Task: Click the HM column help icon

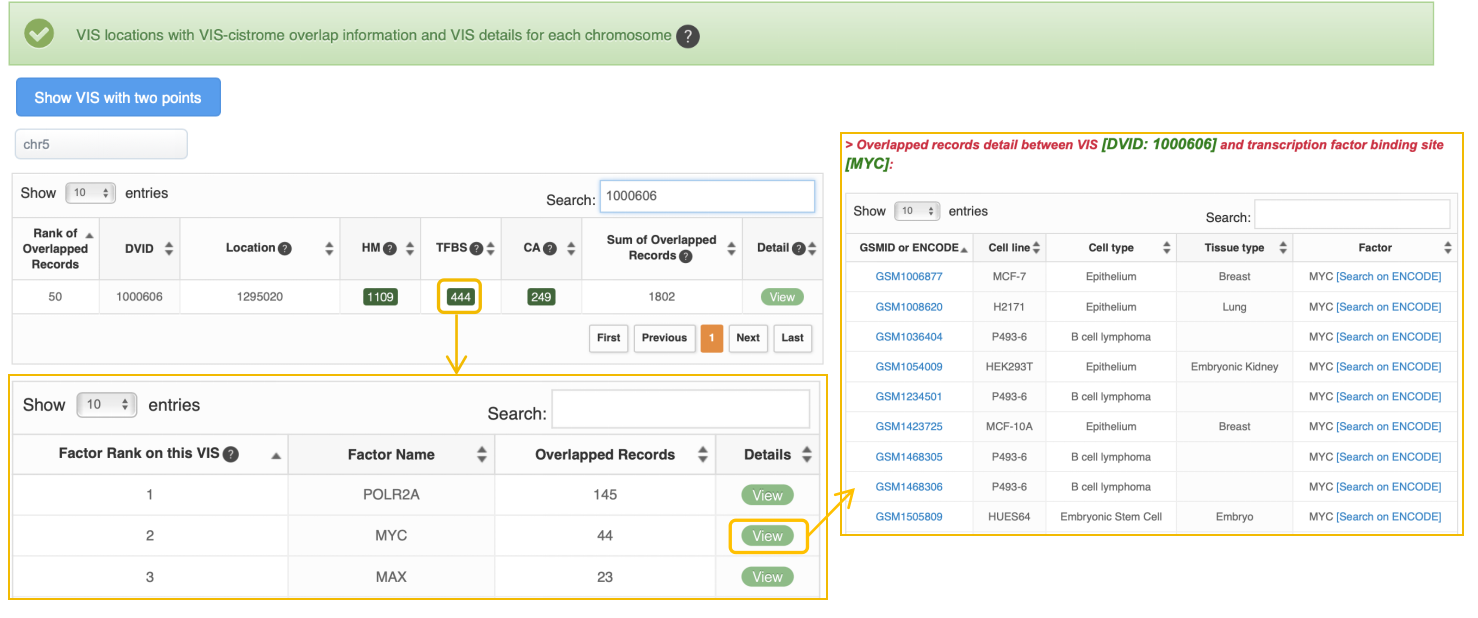Action: coord(390,248)
